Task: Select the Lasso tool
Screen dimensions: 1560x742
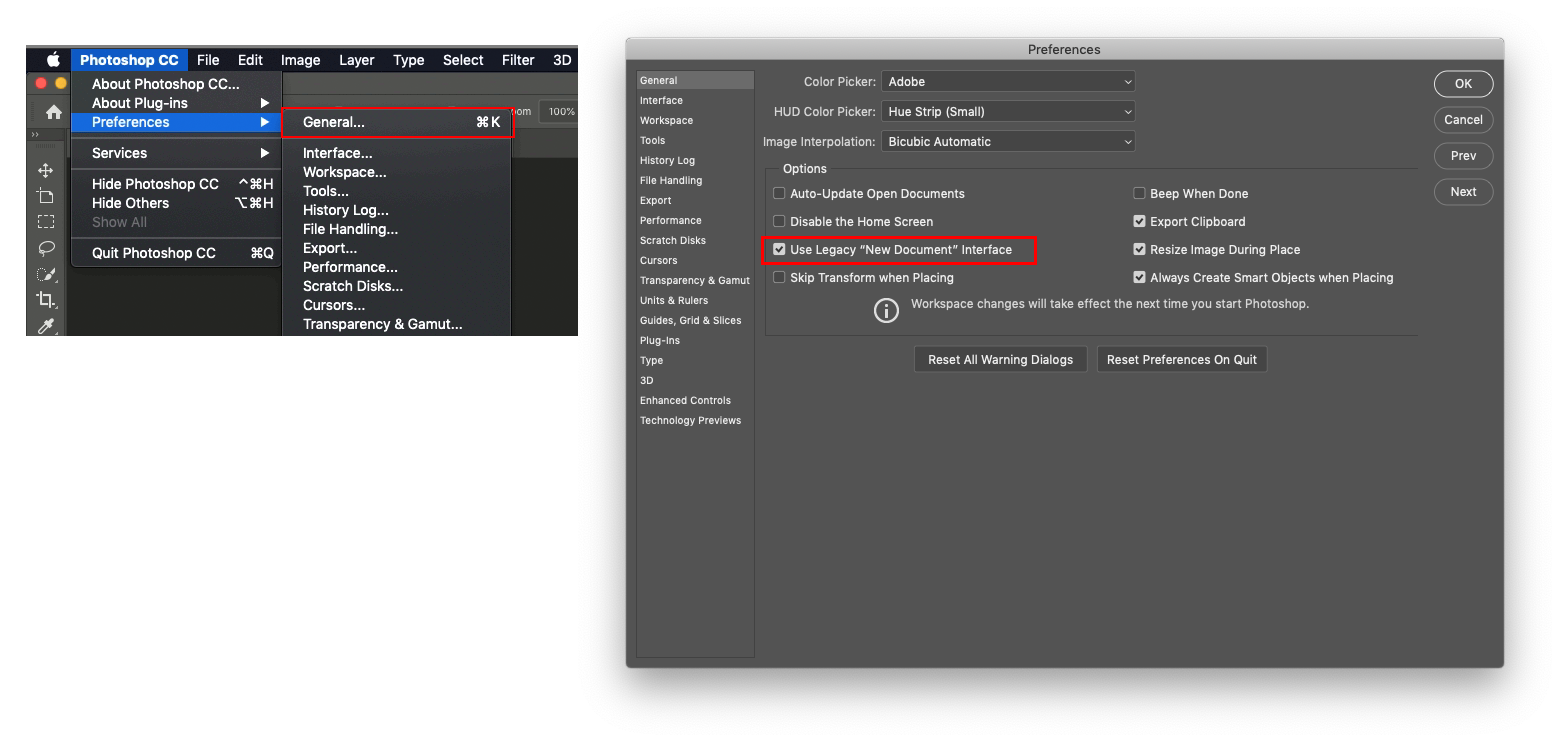Action: [x=45, y=248]
